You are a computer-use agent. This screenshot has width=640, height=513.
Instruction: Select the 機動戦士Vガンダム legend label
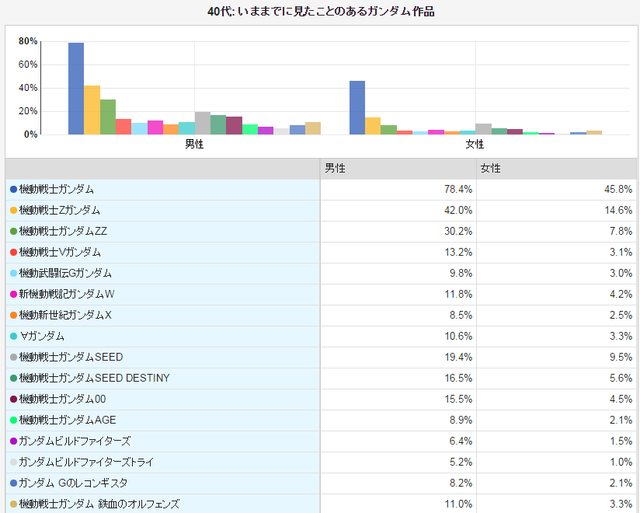[60, 252]
